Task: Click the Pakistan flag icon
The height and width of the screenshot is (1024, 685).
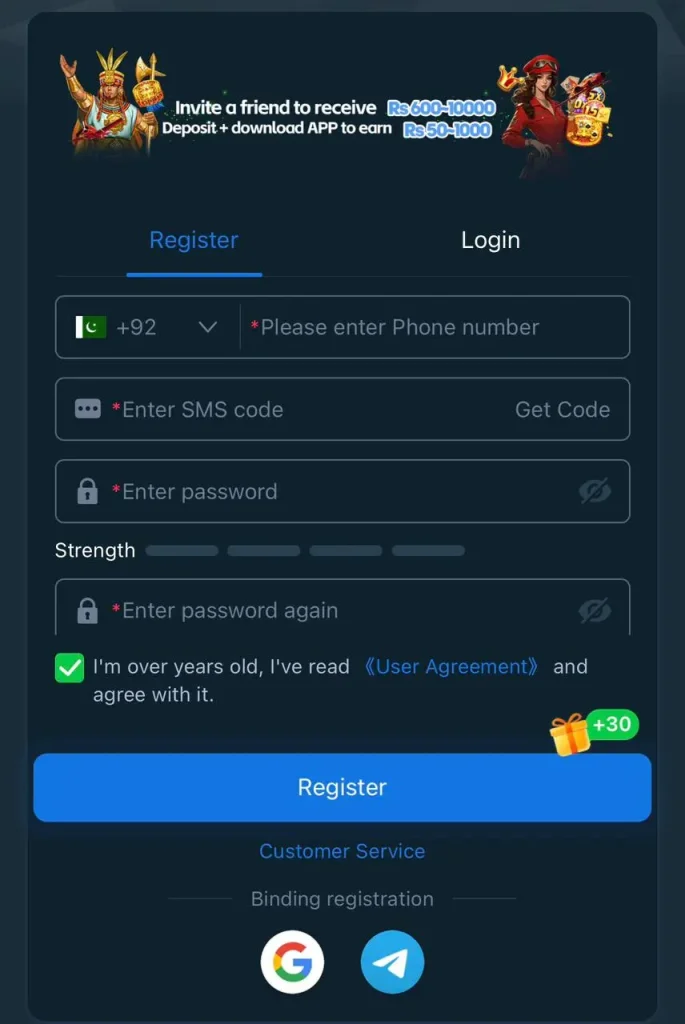Action: tap(91, 327)
